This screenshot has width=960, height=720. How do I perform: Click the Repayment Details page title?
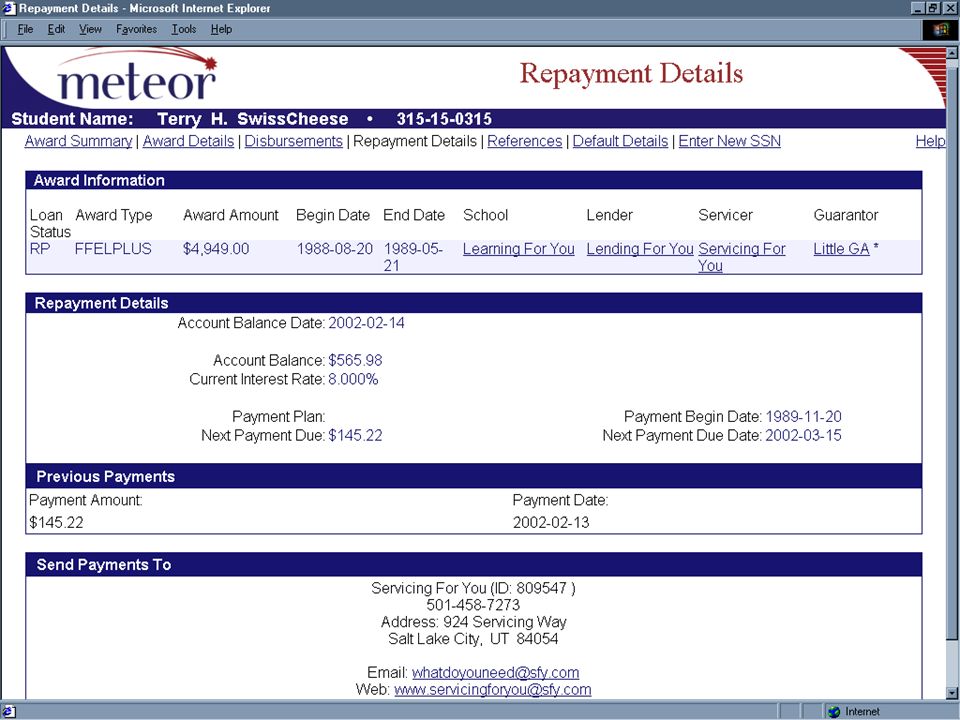(631, 73)
